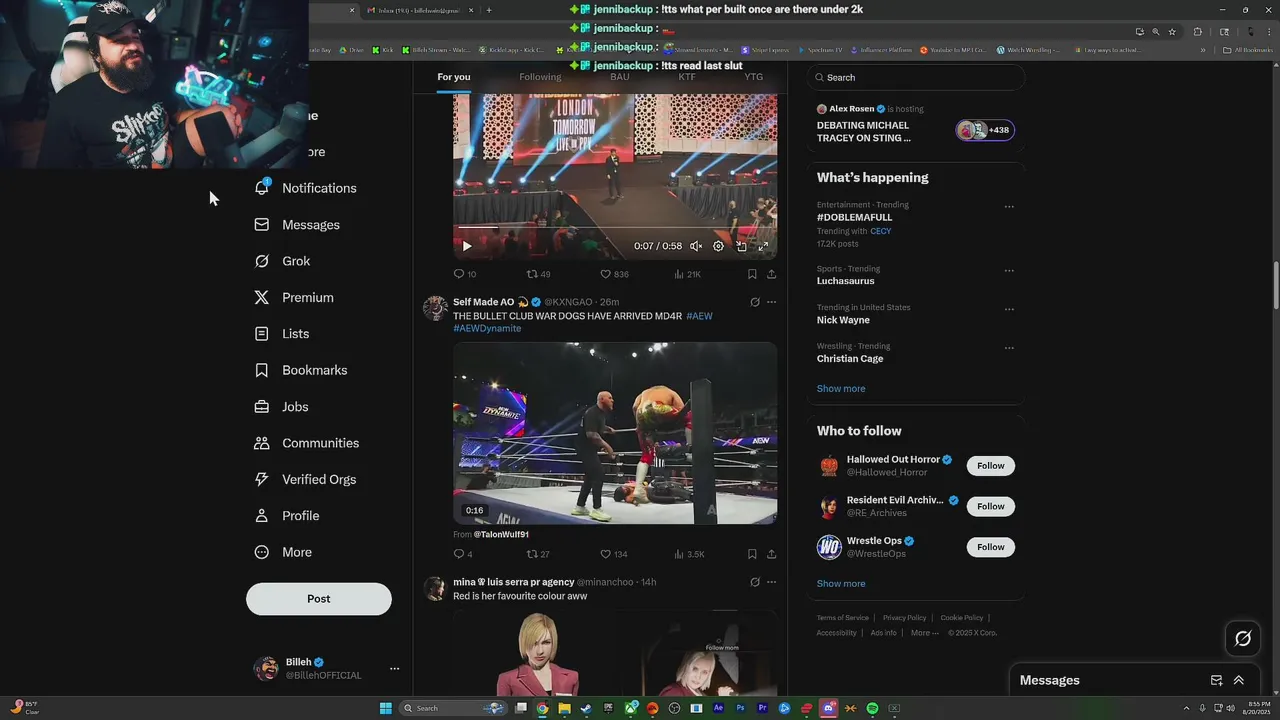The height and width of the screenshot is (720, 1280).
Task: Like the post with 836 likes
Action: (x=614, y=274)
